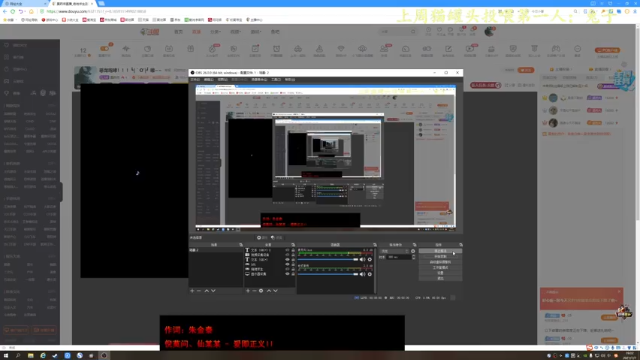Viewport: 640px width, 360px height.
Task: Remove selected scene with minus button in OBS
Action: click(x=199, y=291)
